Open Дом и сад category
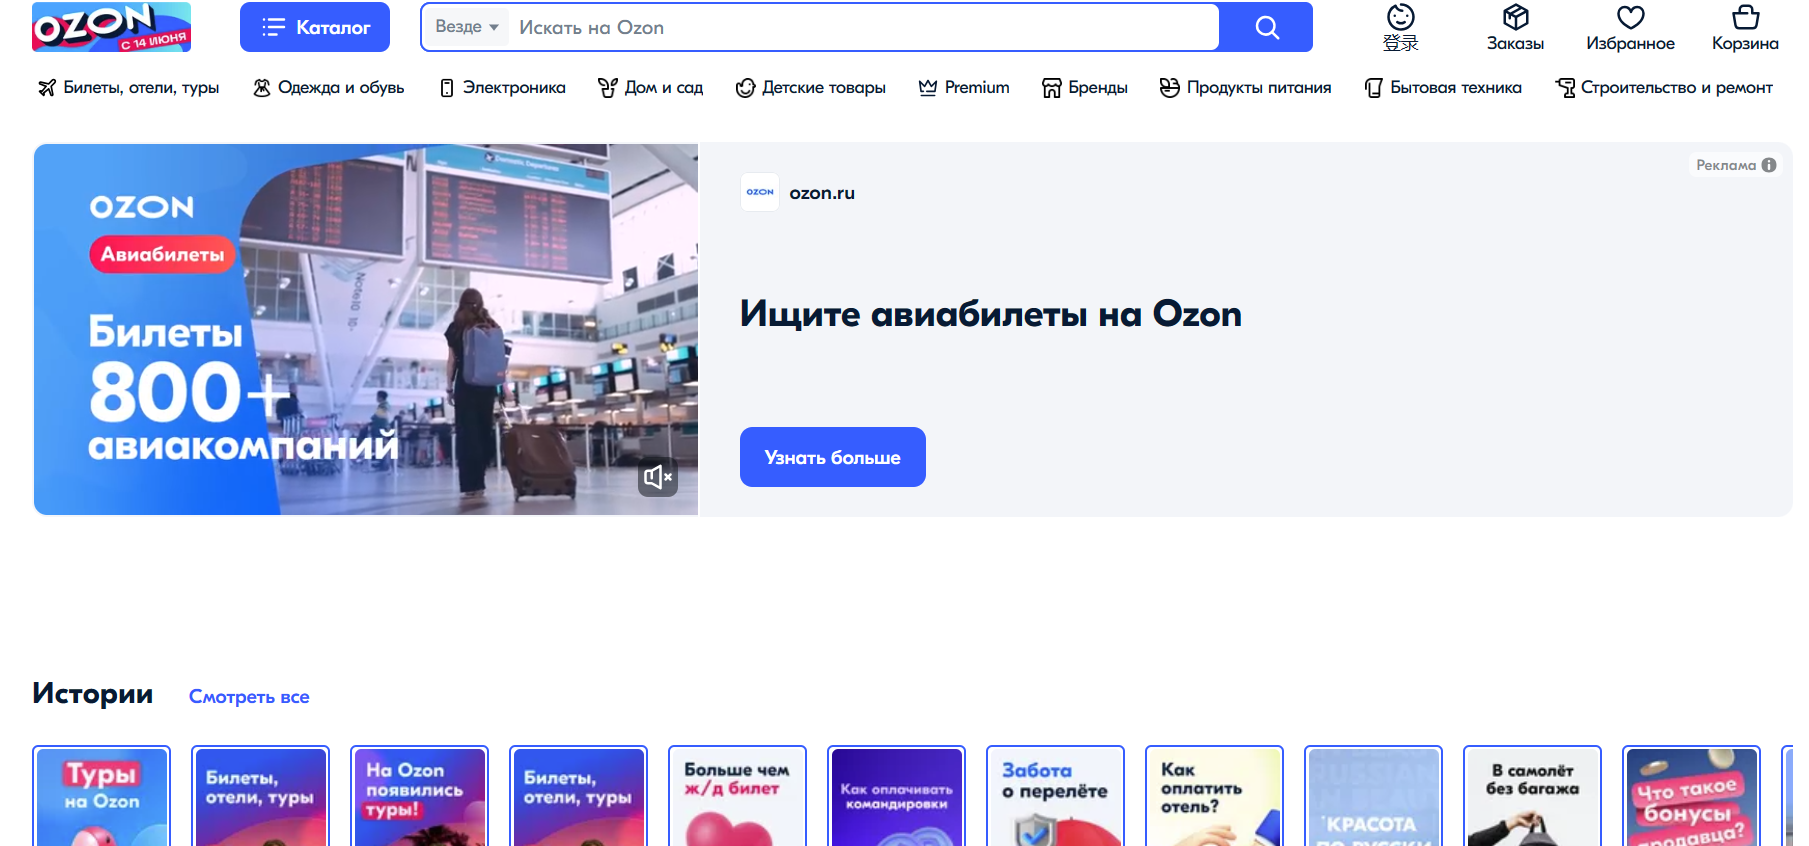This screenshot has width=1809, height=846. (664, 88)
